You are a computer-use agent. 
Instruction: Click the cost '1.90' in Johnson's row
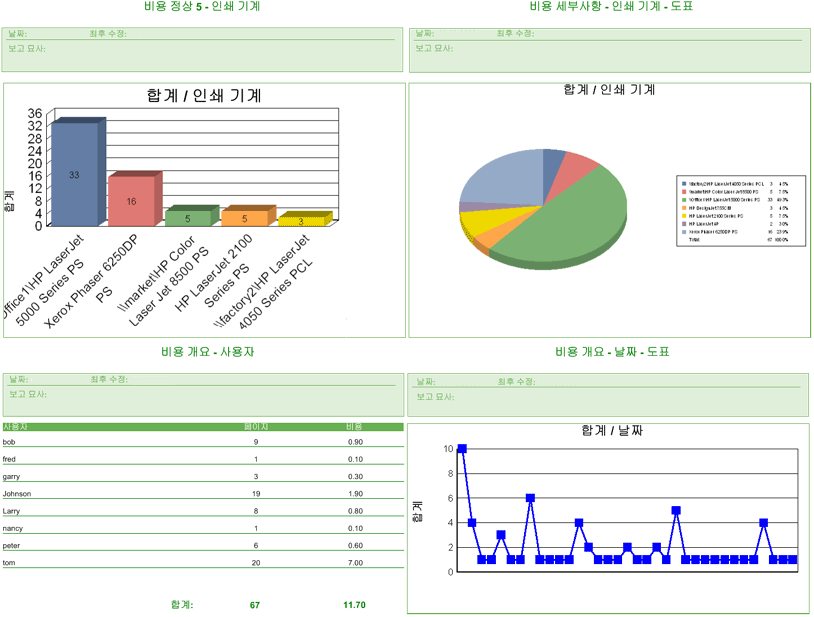356,493
